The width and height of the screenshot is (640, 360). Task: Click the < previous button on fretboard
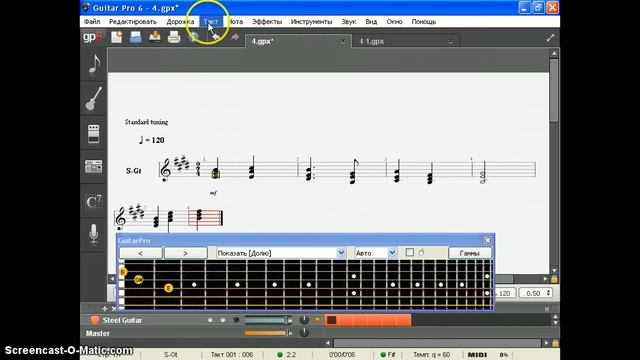click(x=140, y=253)
